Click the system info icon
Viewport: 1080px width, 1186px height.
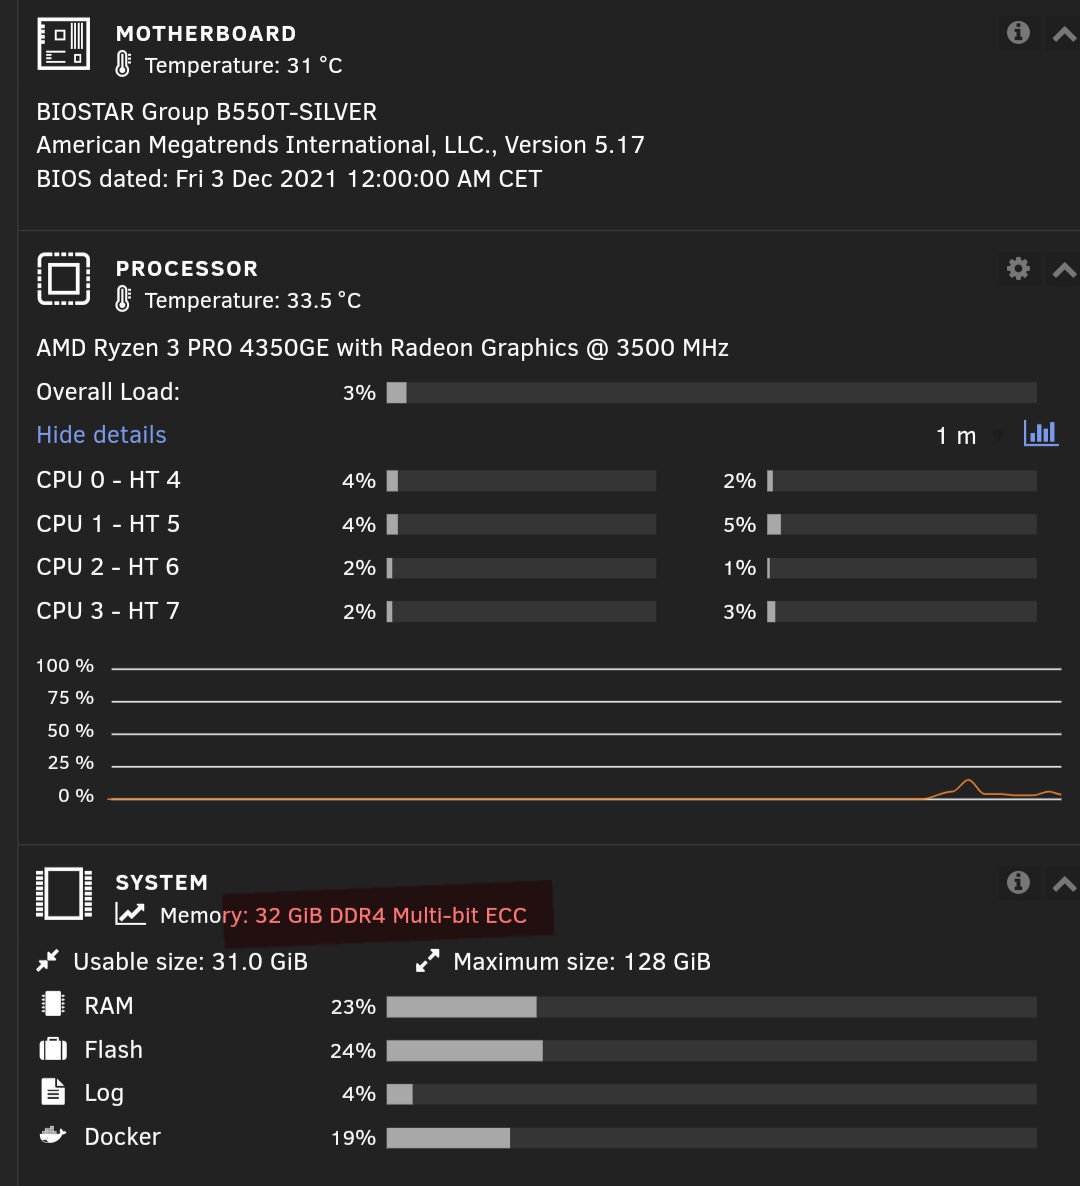click(1018, 882)
